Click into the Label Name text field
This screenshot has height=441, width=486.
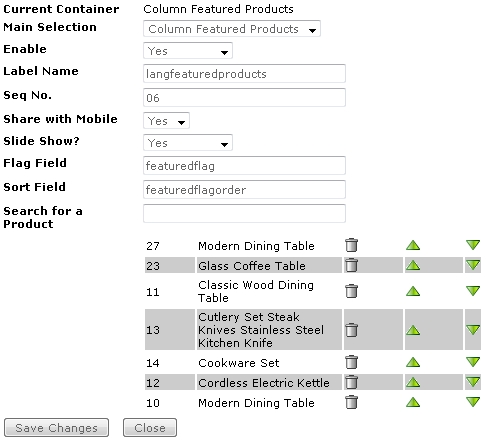click(244, 74)
